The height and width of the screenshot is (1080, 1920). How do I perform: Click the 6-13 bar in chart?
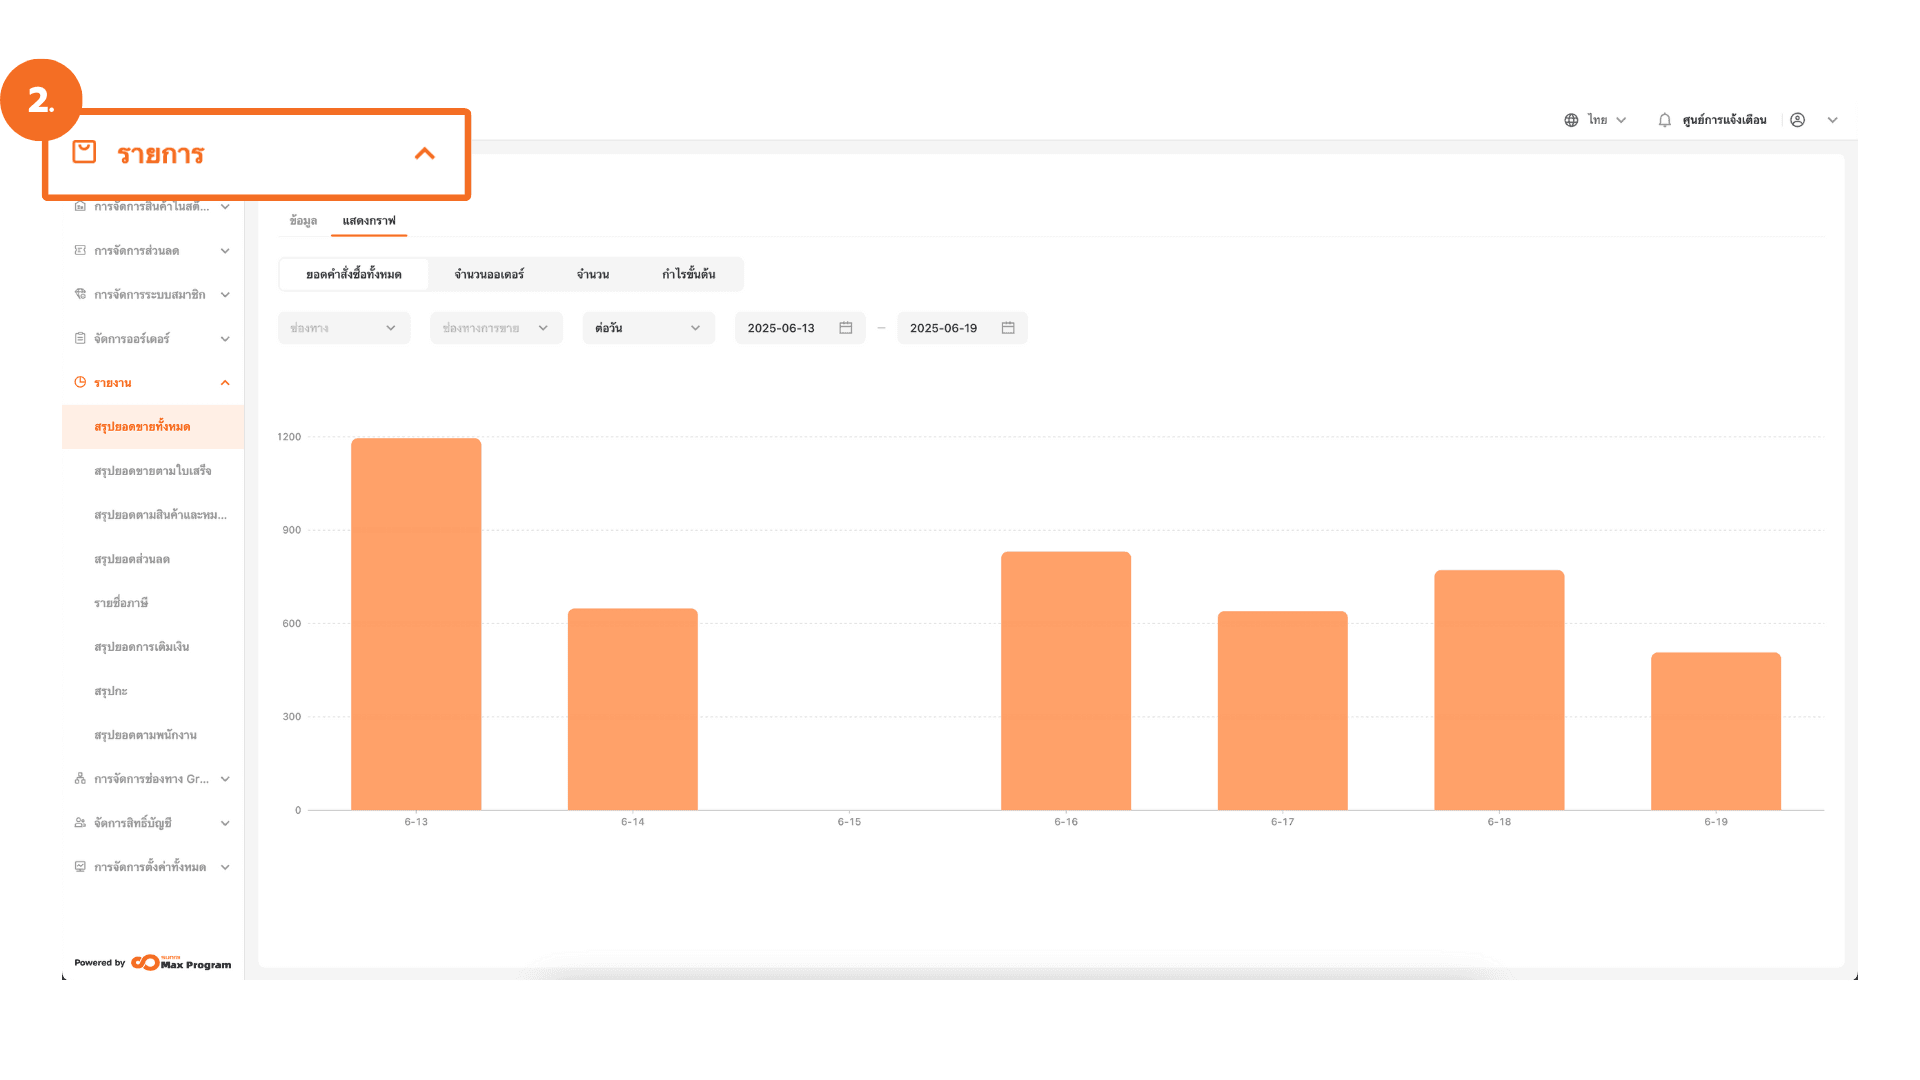point(416,624)
